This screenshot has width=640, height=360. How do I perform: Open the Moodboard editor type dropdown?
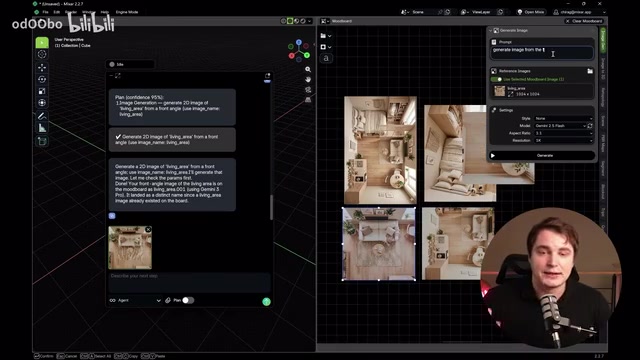pyautogui.click(x=325, y=21)
